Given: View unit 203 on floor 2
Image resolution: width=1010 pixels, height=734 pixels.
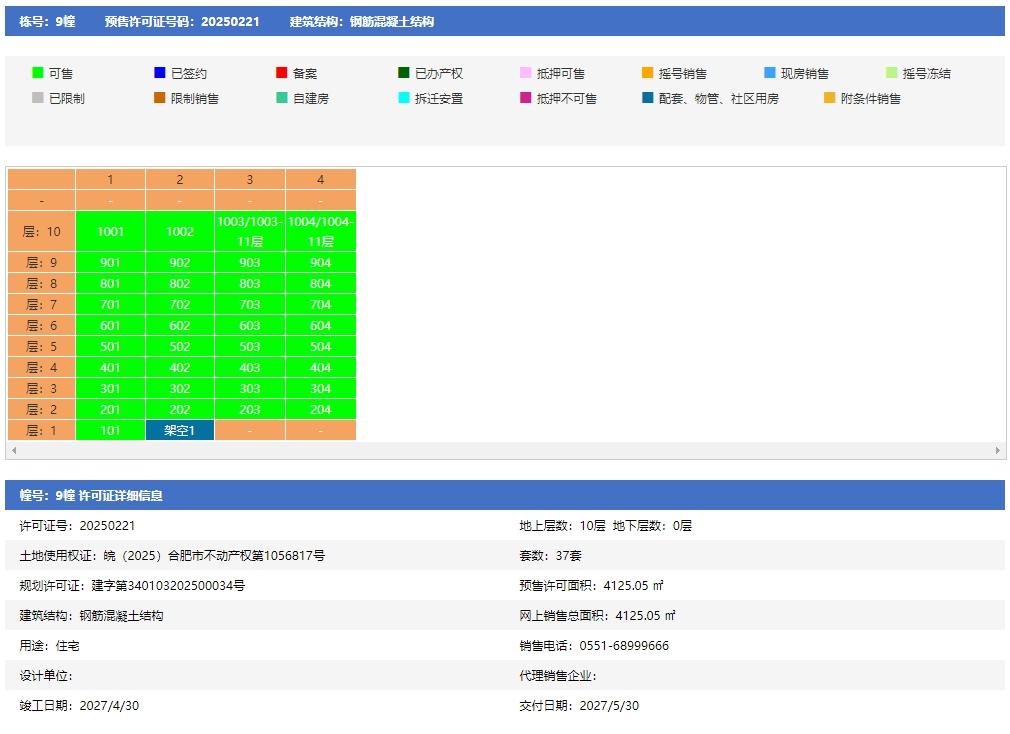Looking at the screenshot, I should point(250,409).
